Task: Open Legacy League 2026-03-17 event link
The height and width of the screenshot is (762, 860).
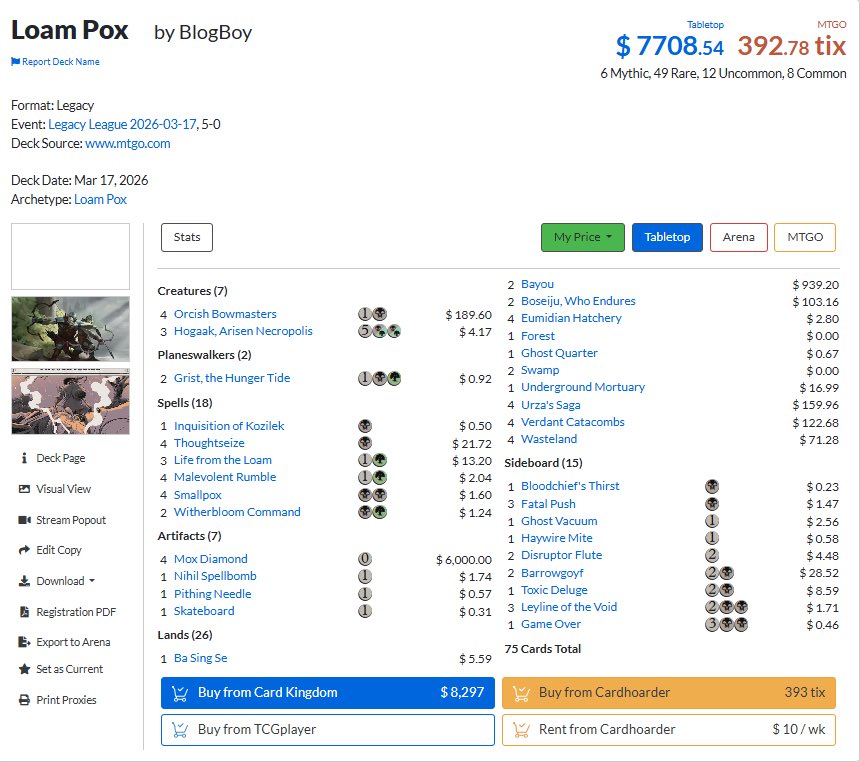Action: 122,124
